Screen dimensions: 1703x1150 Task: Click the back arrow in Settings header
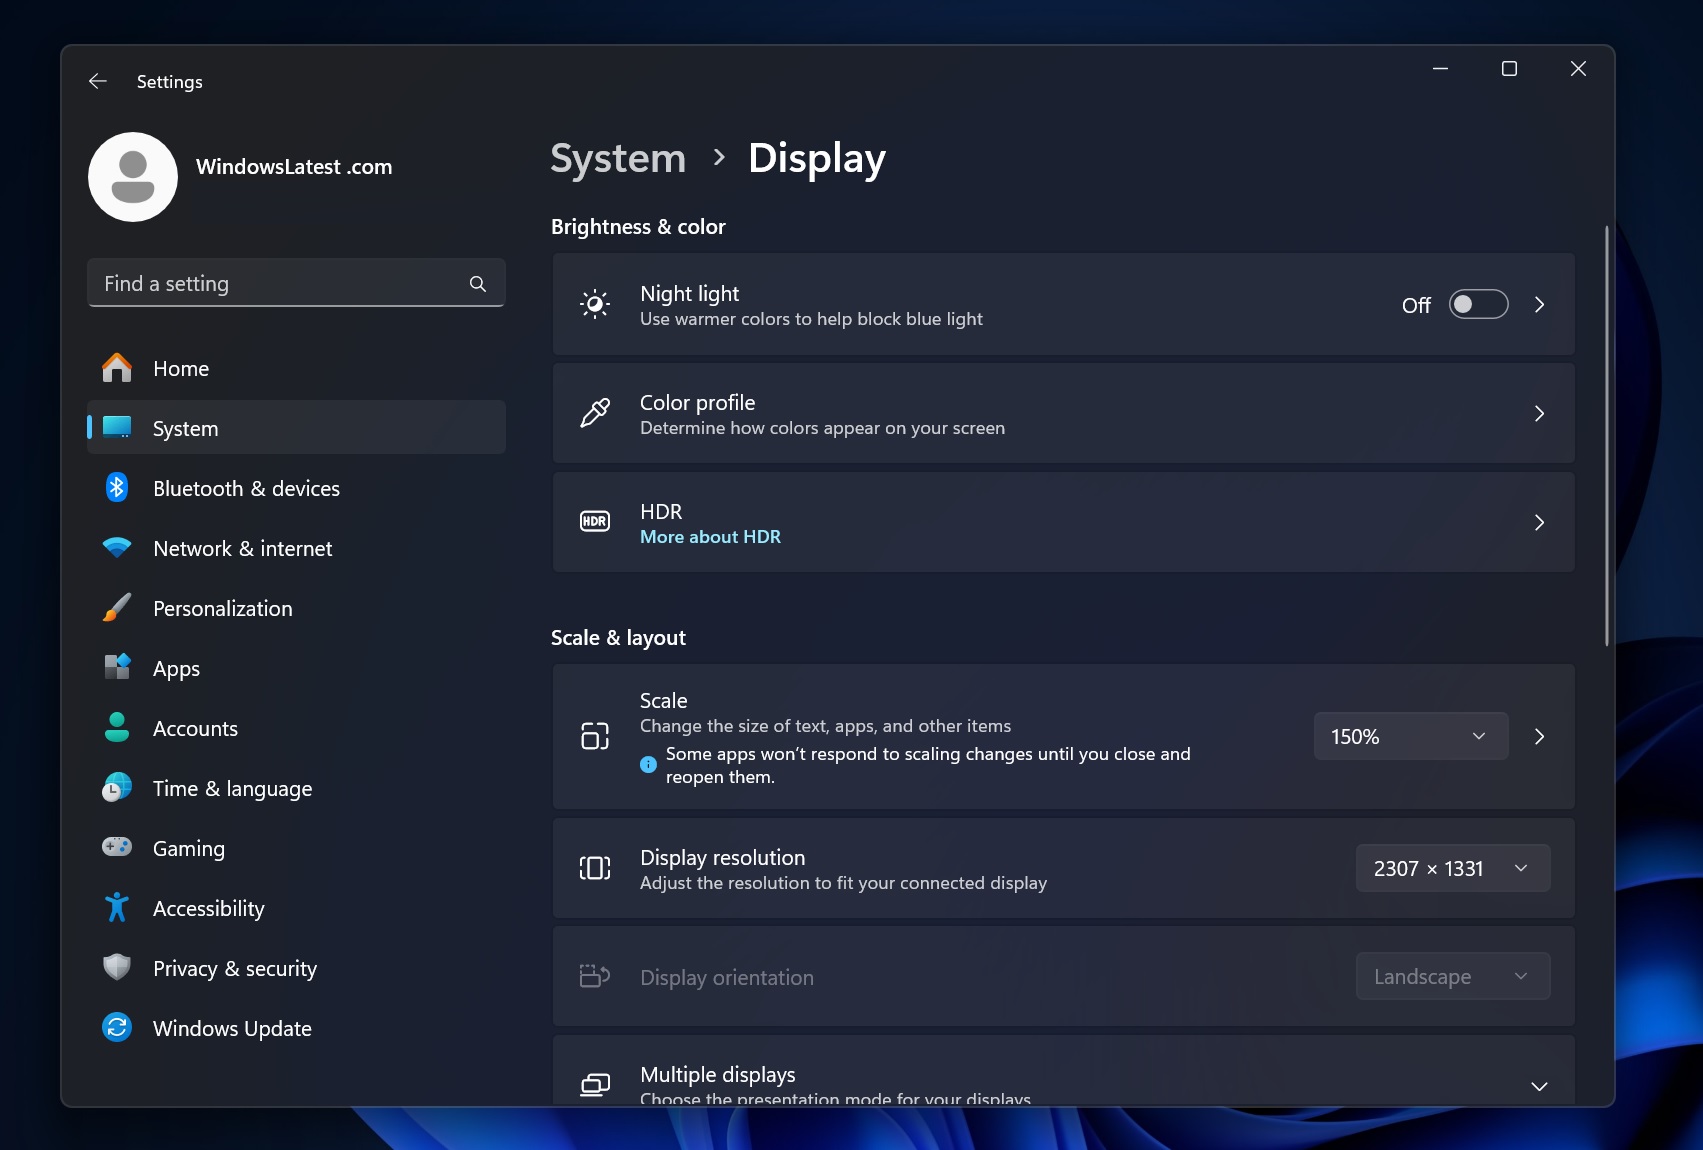[98, 82]
